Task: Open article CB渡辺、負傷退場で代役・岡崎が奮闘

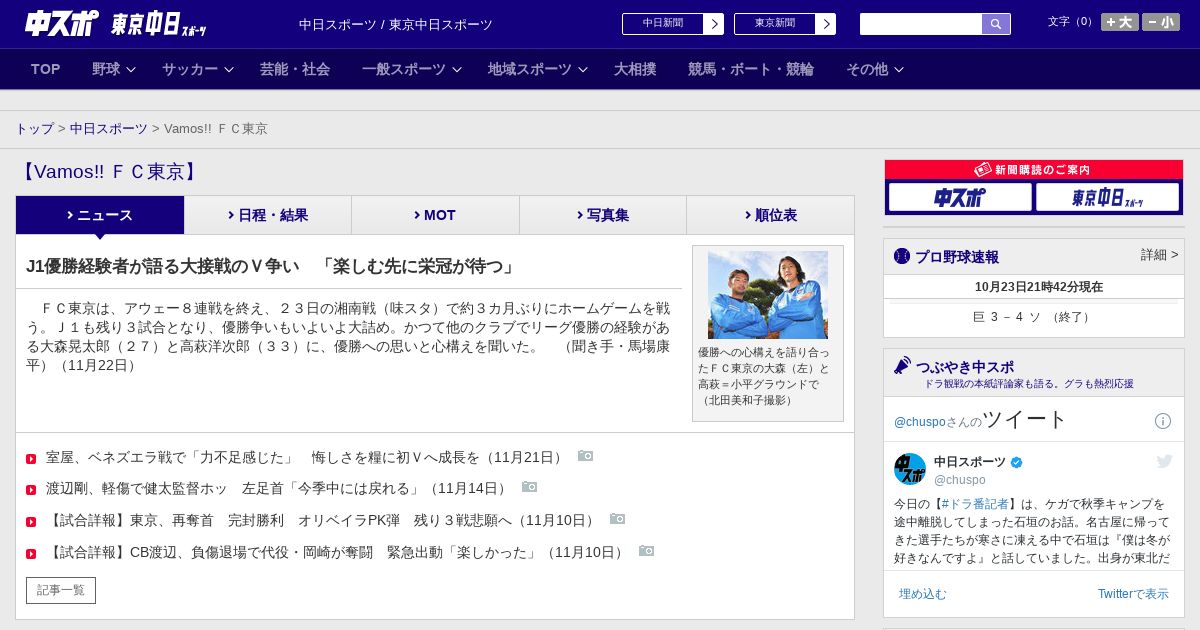Action: (336, 552)
